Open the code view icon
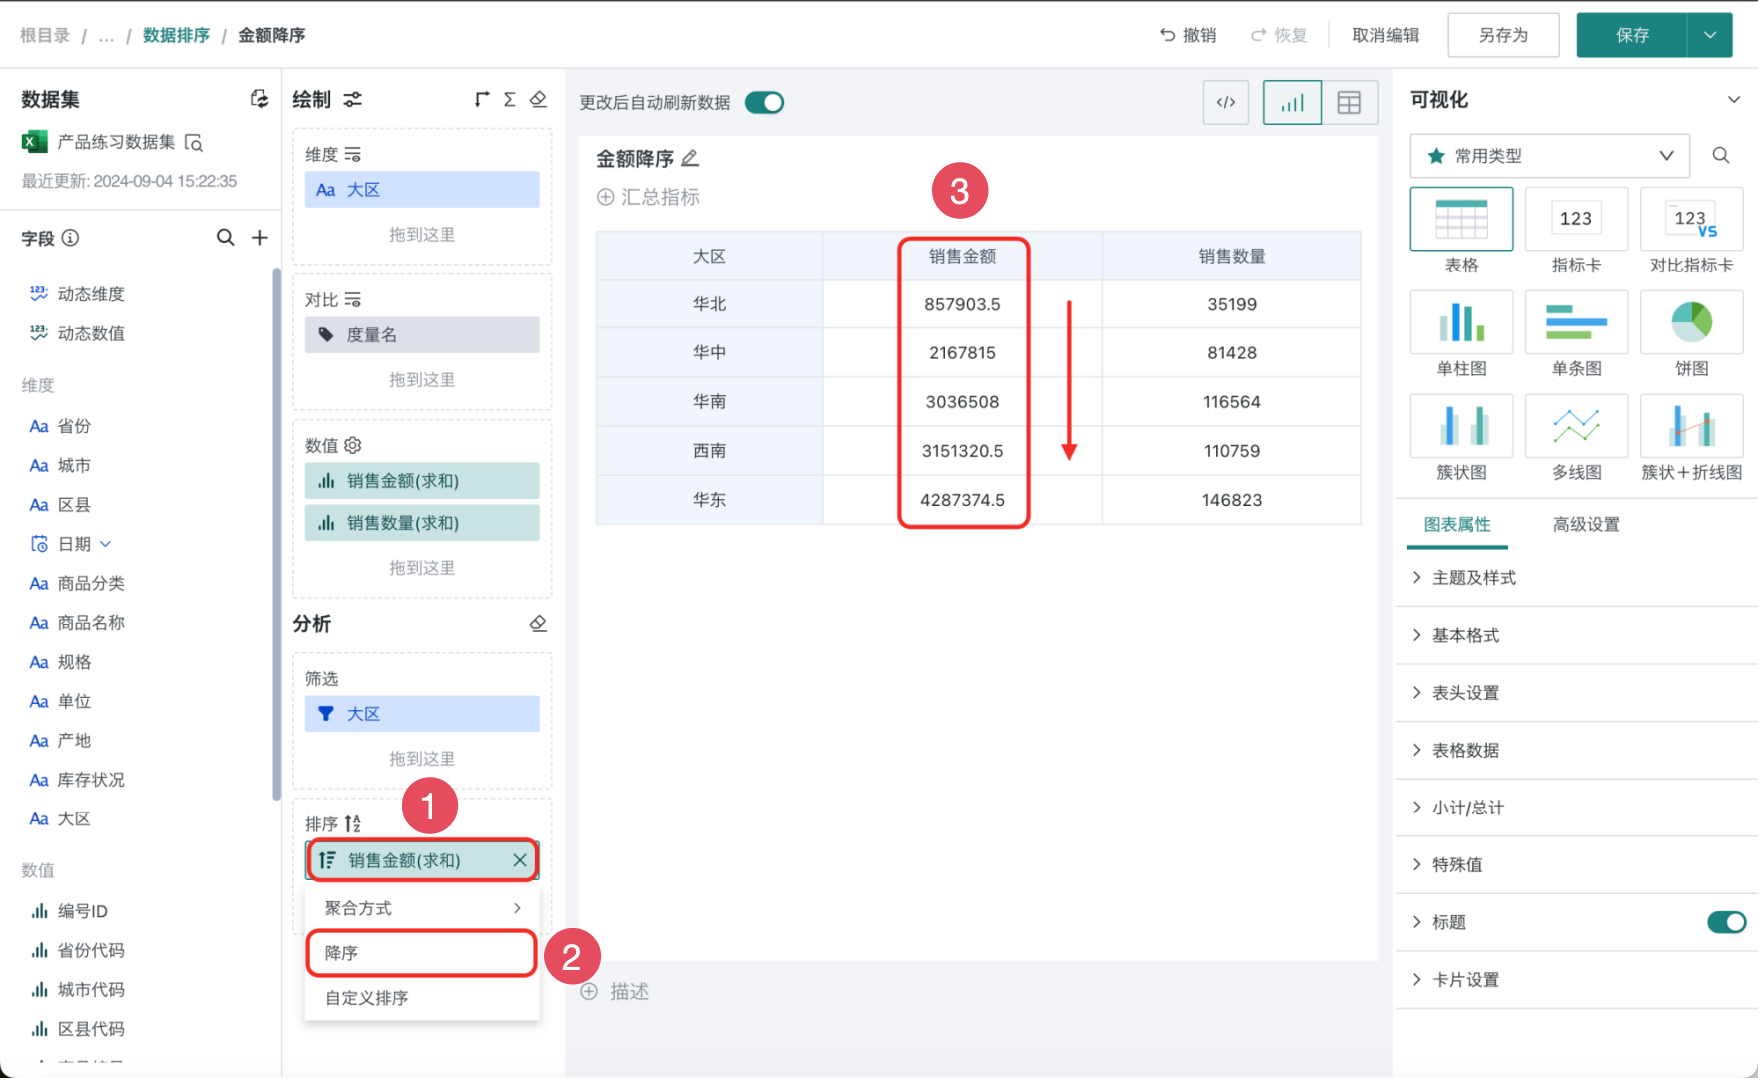Screen dimensions: 1760x1080 pyautogui.click(x=1226, y=102)
